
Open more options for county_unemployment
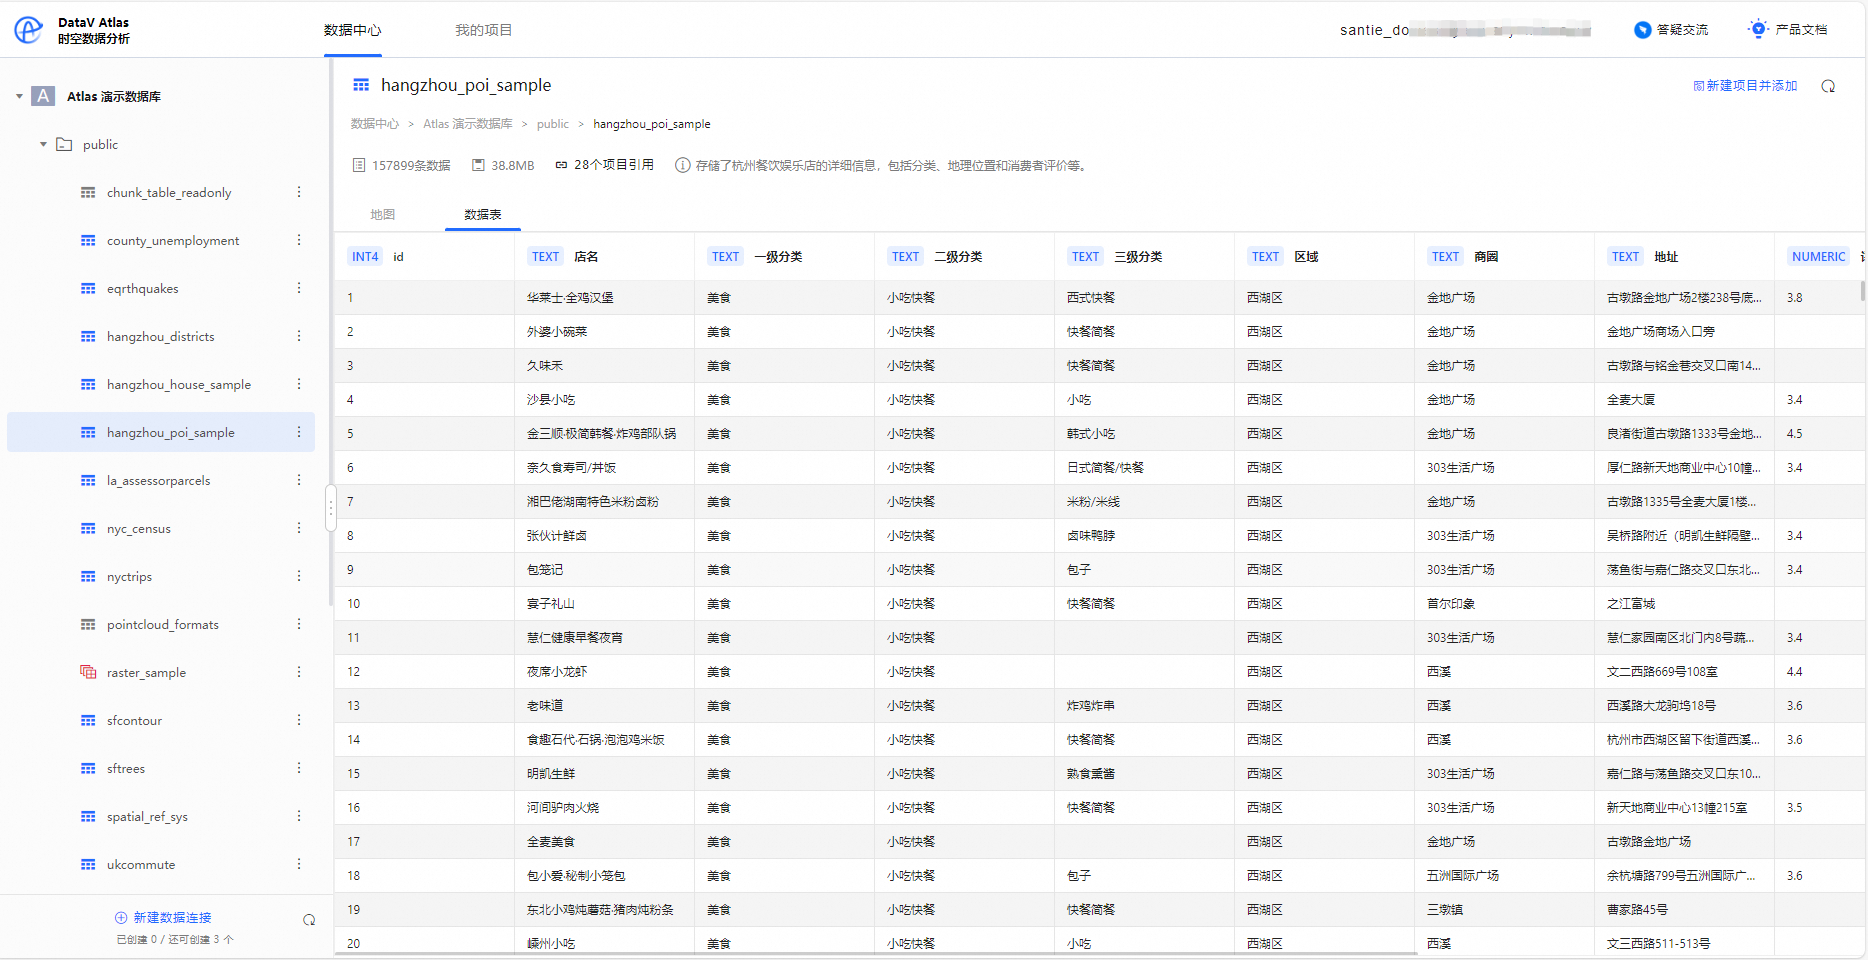coord(299,240)
